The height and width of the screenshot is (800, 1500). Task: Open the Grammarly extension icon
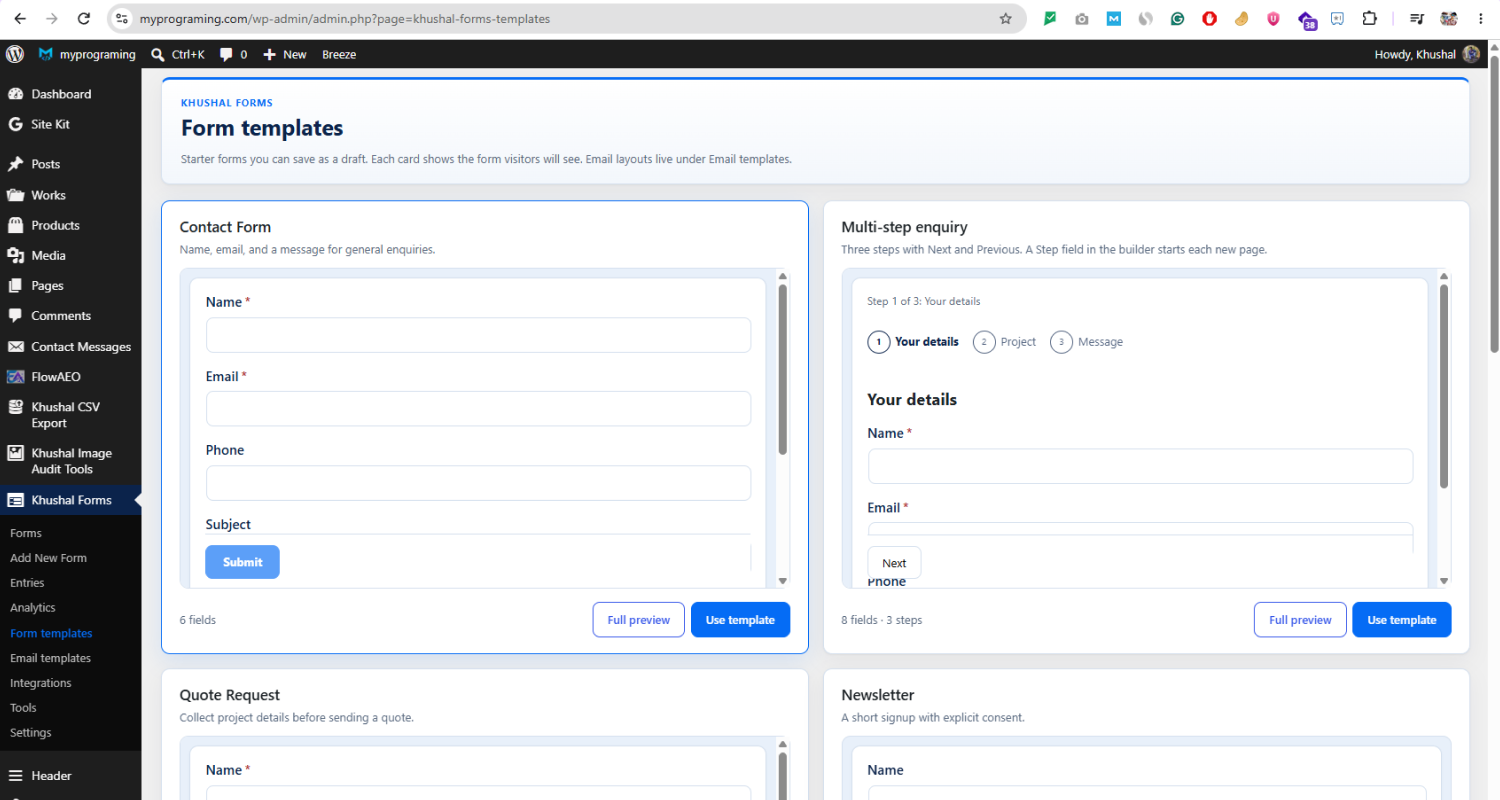coord(1178,18)
